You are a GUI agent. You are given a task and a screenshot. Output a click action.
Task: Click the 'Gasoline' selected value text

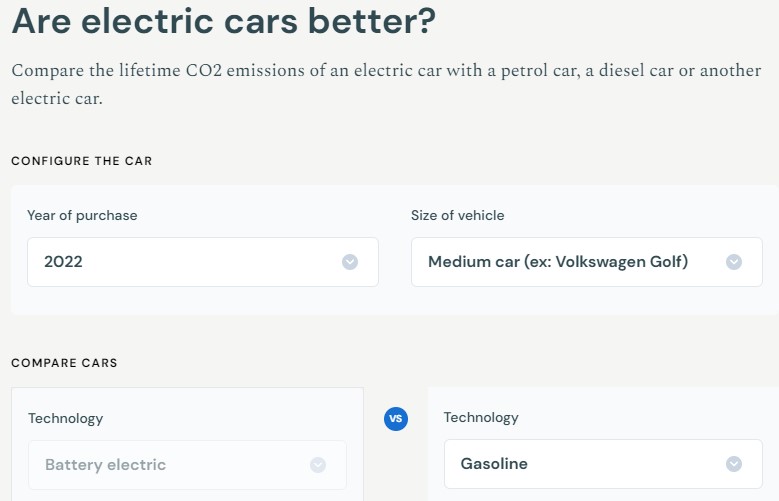(x=494, y=464)
